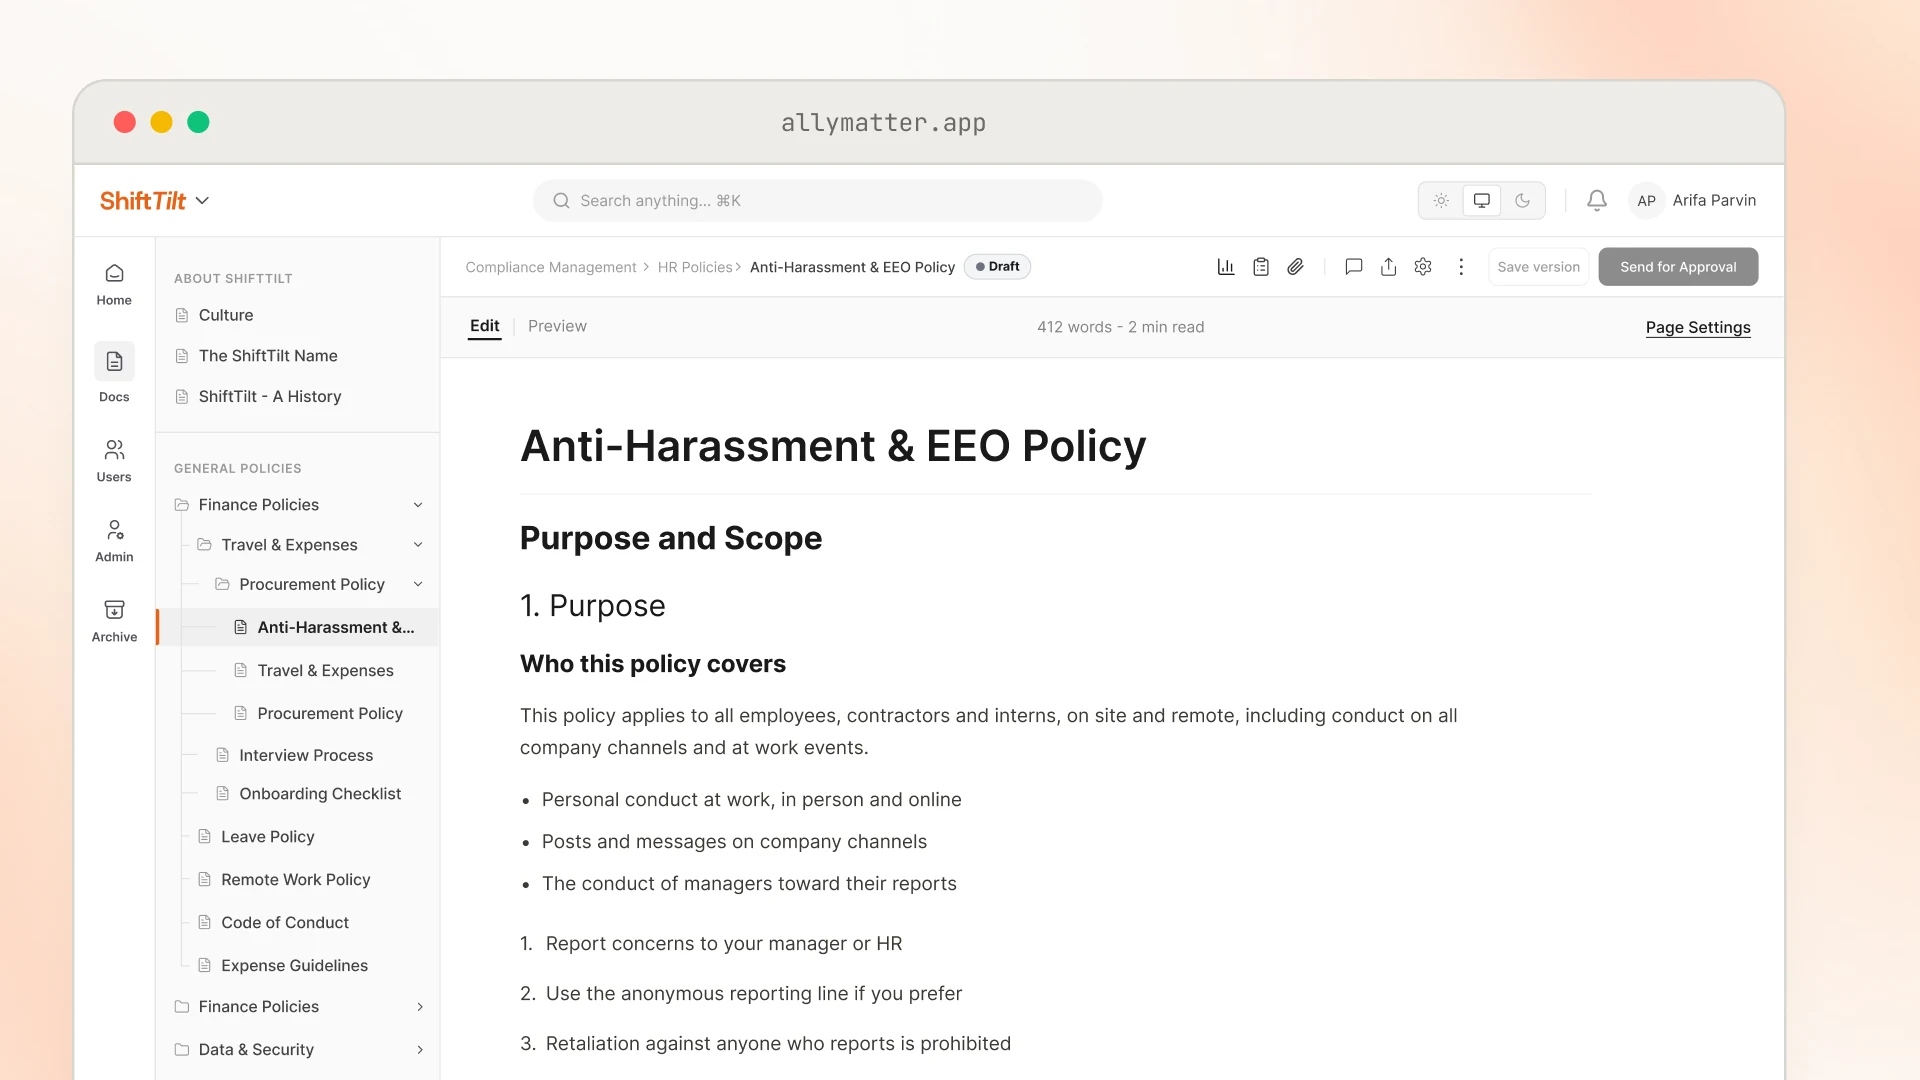Click the Save version button

[x=1538, y=267]
